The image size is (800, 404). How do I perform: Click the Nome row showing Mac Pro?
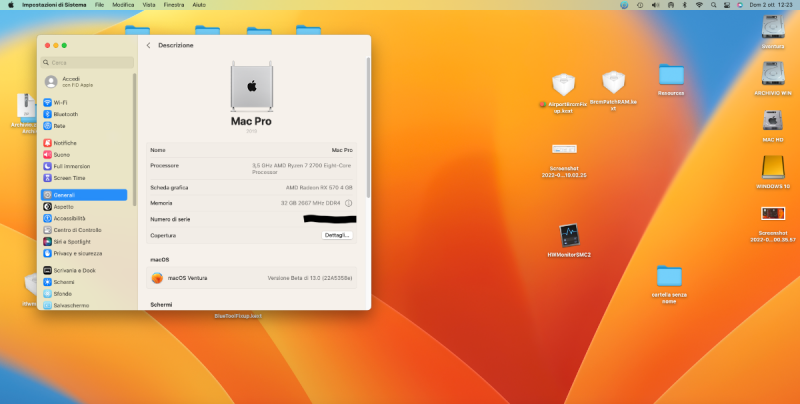pyautogui.click(x=252, y=150)
